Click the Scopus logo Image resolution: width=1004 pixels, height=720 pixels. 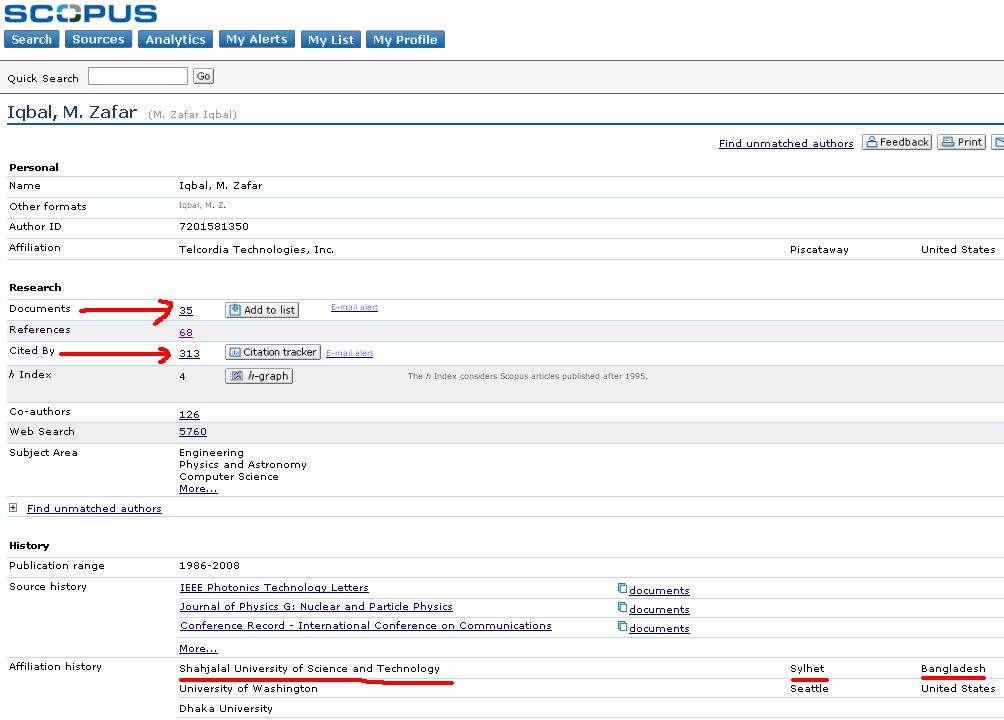81,13
